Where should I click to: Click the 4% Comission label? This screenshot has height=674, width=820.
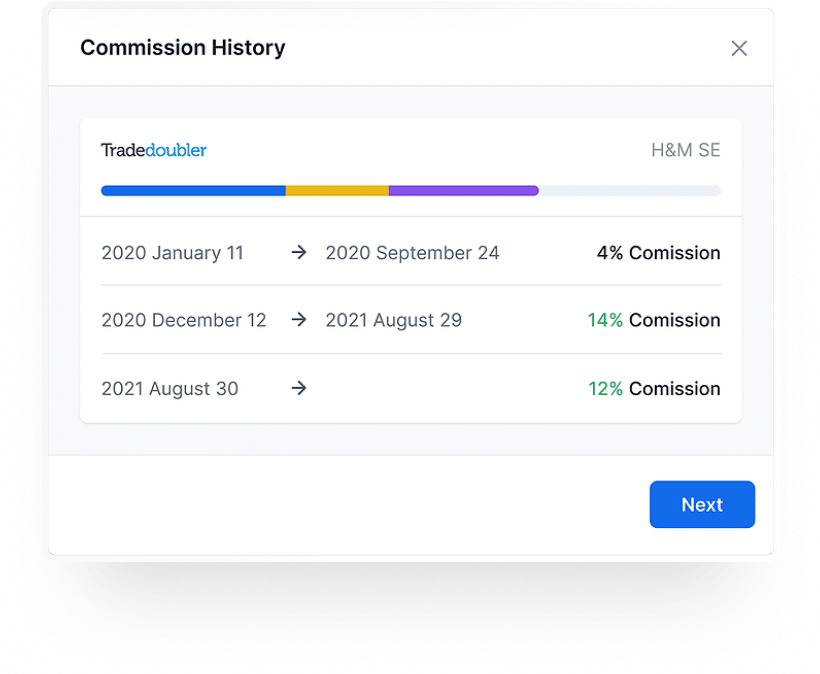click(658, 253)
